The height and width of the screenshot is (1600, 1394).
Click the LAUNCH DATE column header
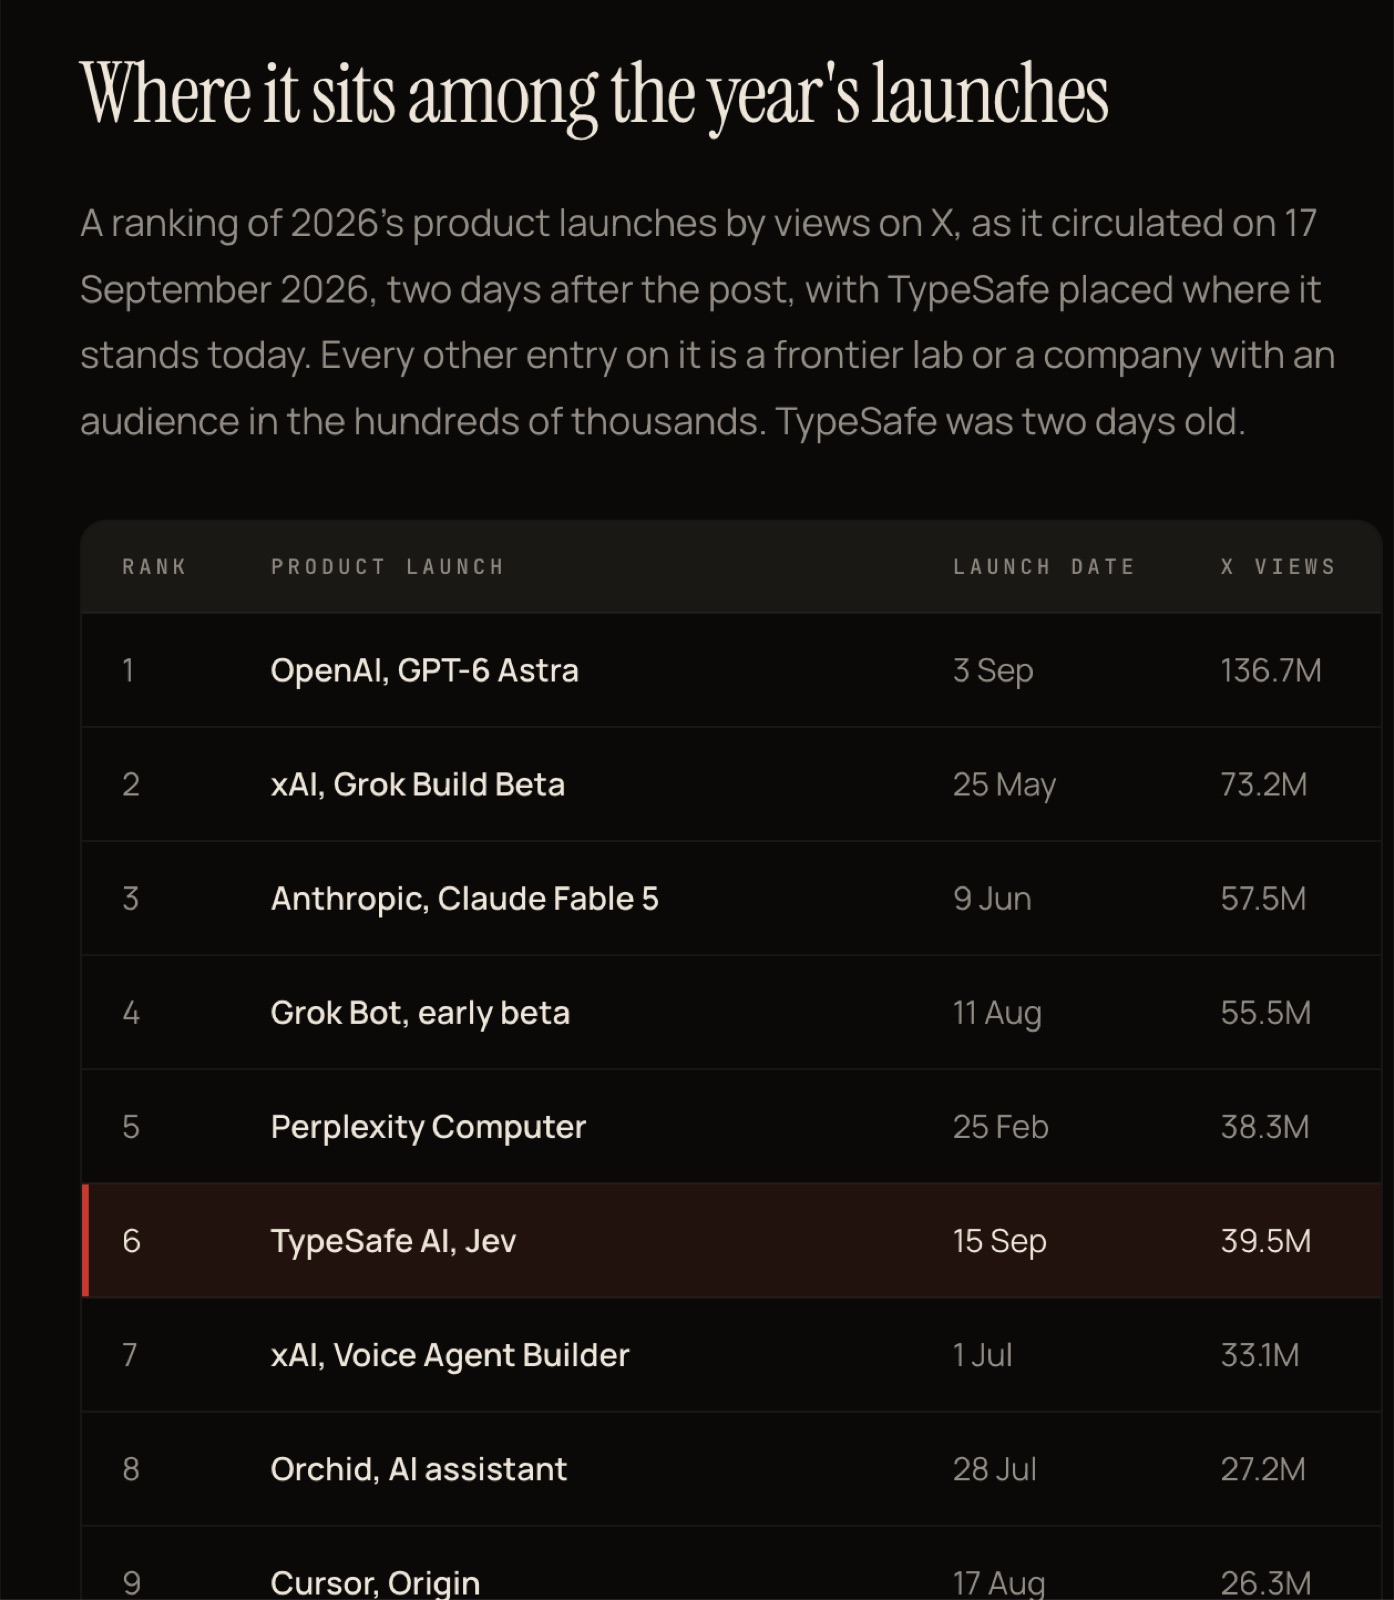tap(1044, 567)
